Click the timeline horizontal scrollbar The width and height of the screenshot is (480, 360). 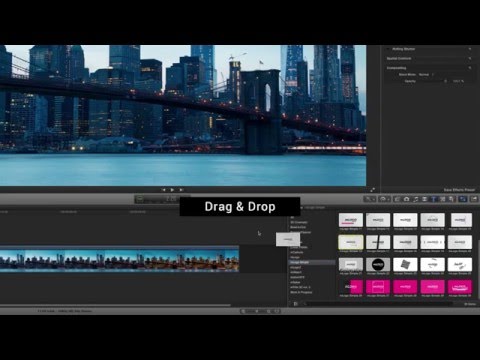click(115, 305)
